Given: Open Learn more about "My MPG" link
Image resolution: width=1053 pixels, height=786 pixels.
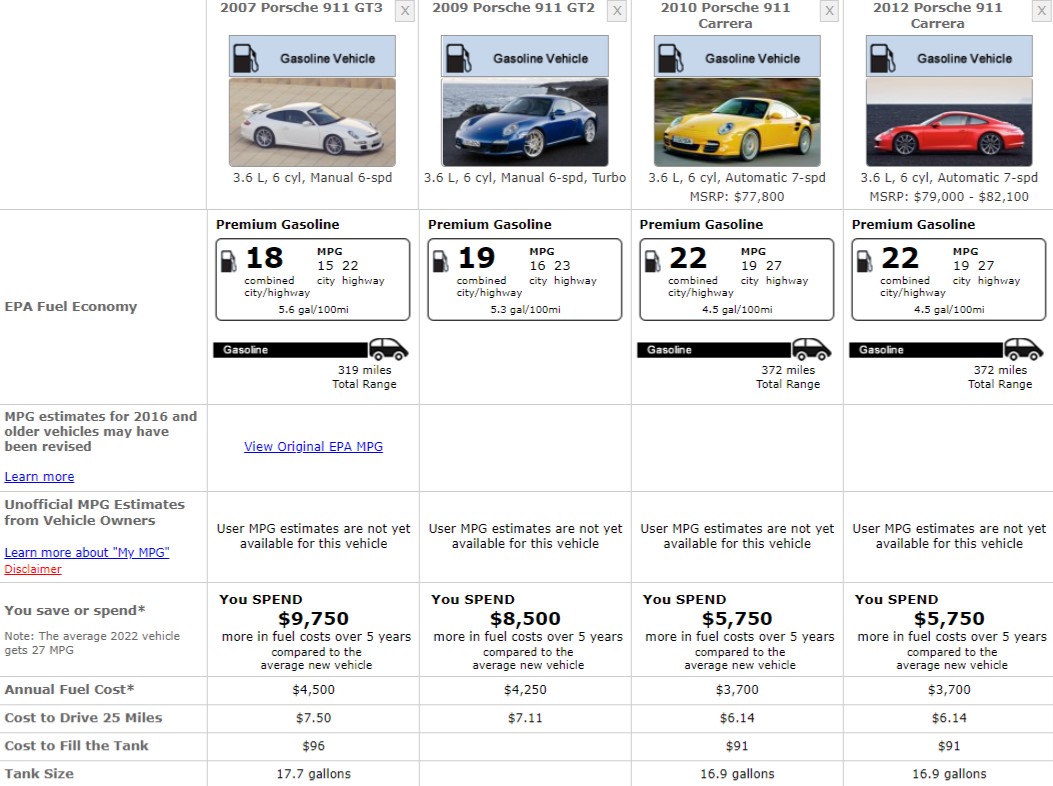Looking at the screenshot, I should 87,553.
